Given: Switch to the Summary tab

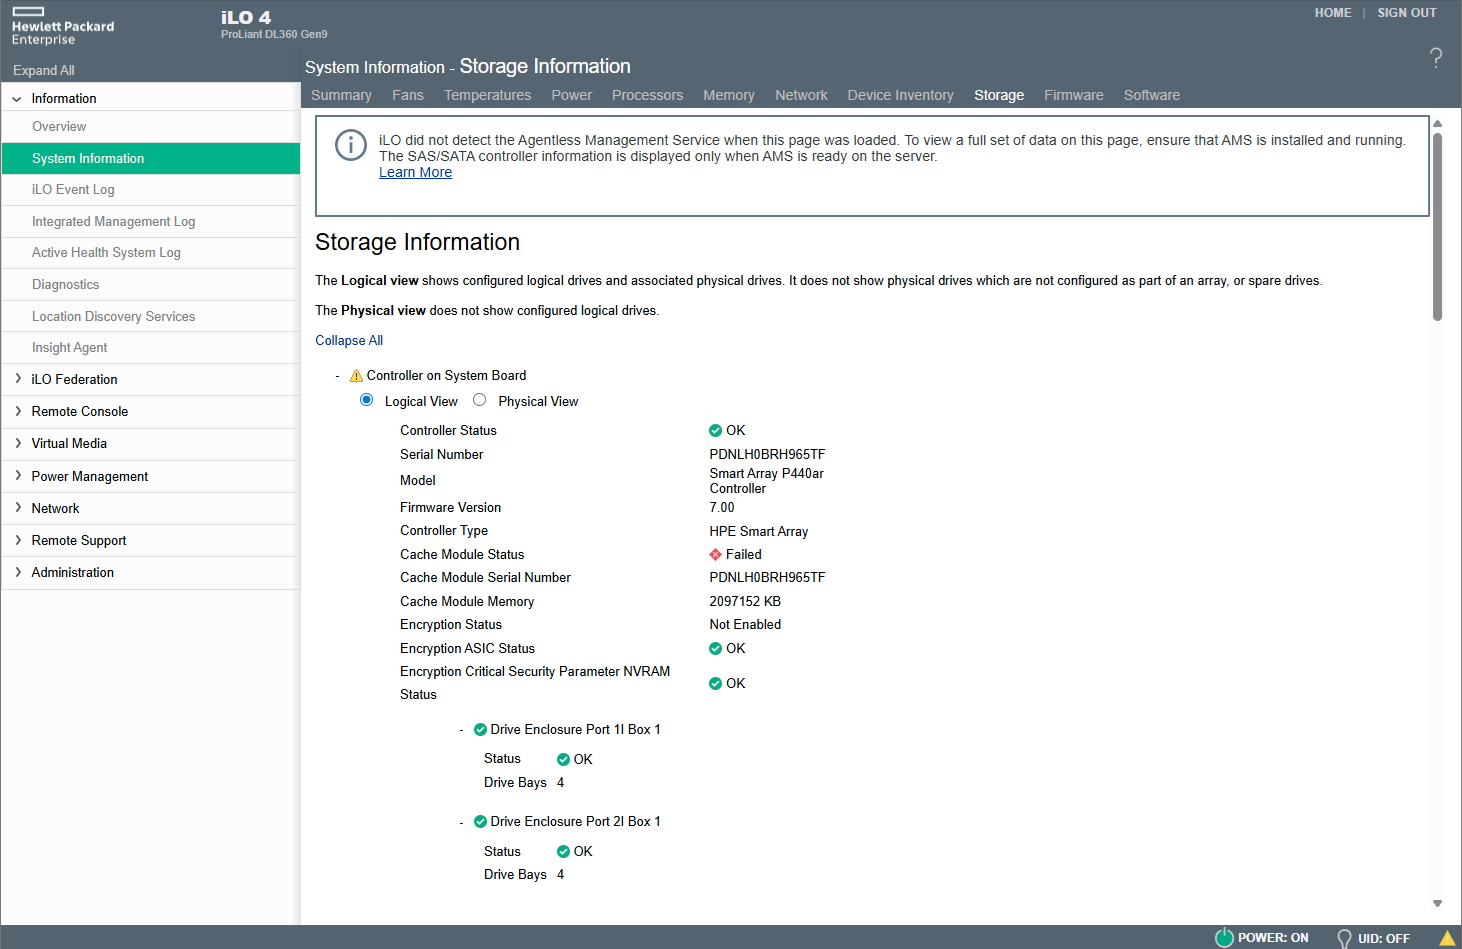Looking at the screenshot, I should tap(341, 95).
